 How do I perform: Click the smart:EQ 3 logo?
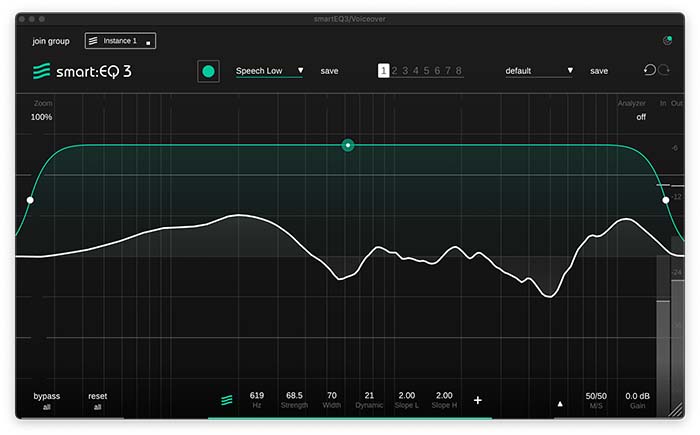click(82, 71)
